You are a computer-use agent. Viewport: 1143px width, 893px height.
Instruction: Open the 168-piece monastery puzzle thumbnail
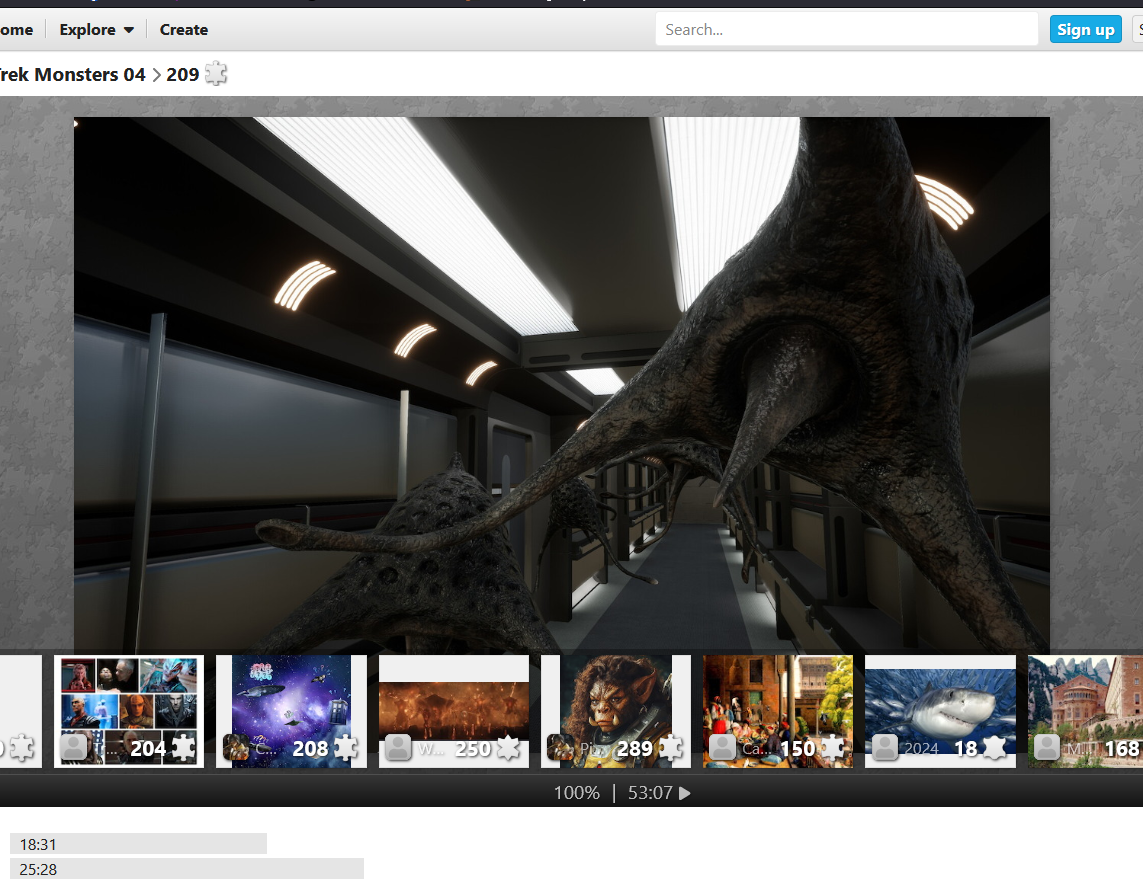[1085, 711]
